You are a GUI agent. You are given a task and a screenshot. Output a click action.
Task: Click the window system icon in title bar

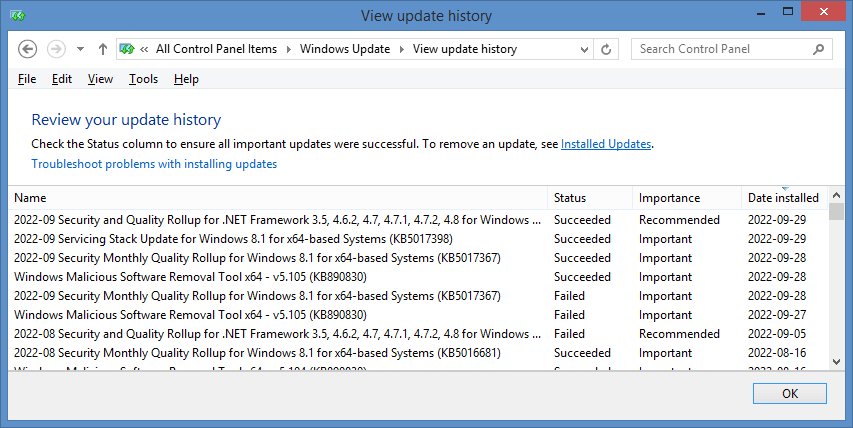pyautogui.click(x=17, y=16)
